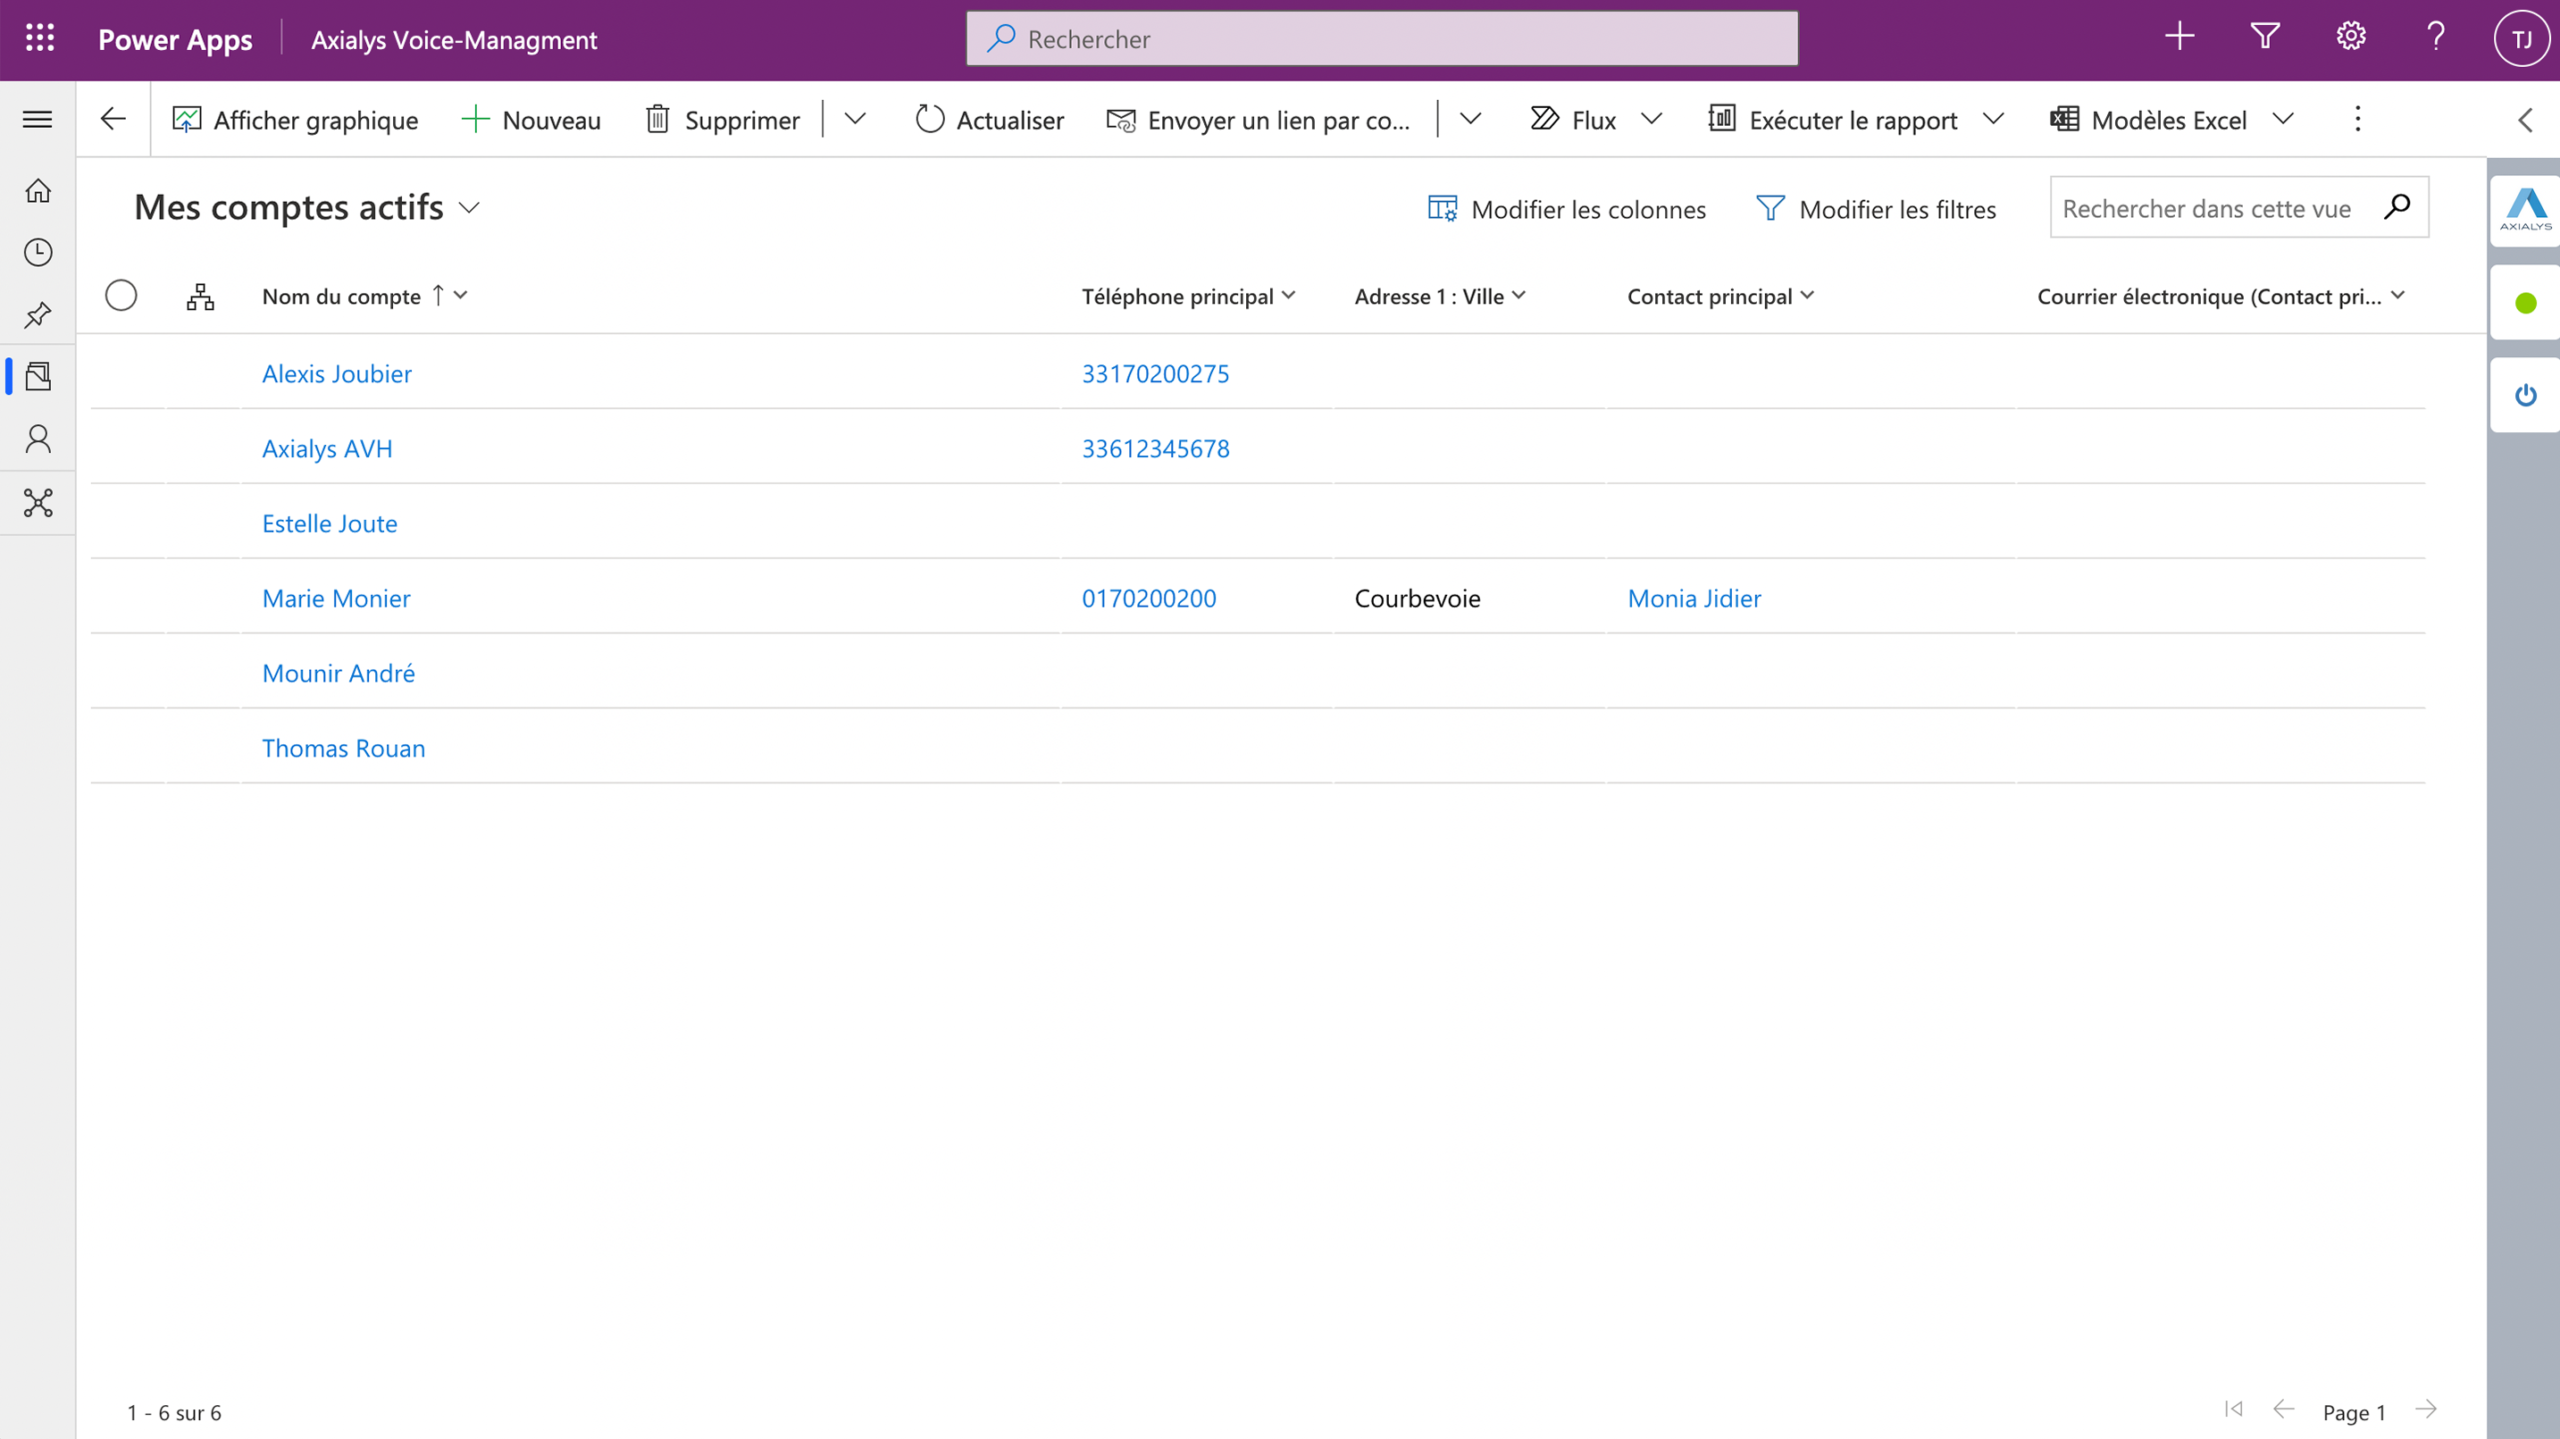Screen dimensions: 2560x1439
Task: Open the Home icon in left sidebar
Action: [38, 190]
